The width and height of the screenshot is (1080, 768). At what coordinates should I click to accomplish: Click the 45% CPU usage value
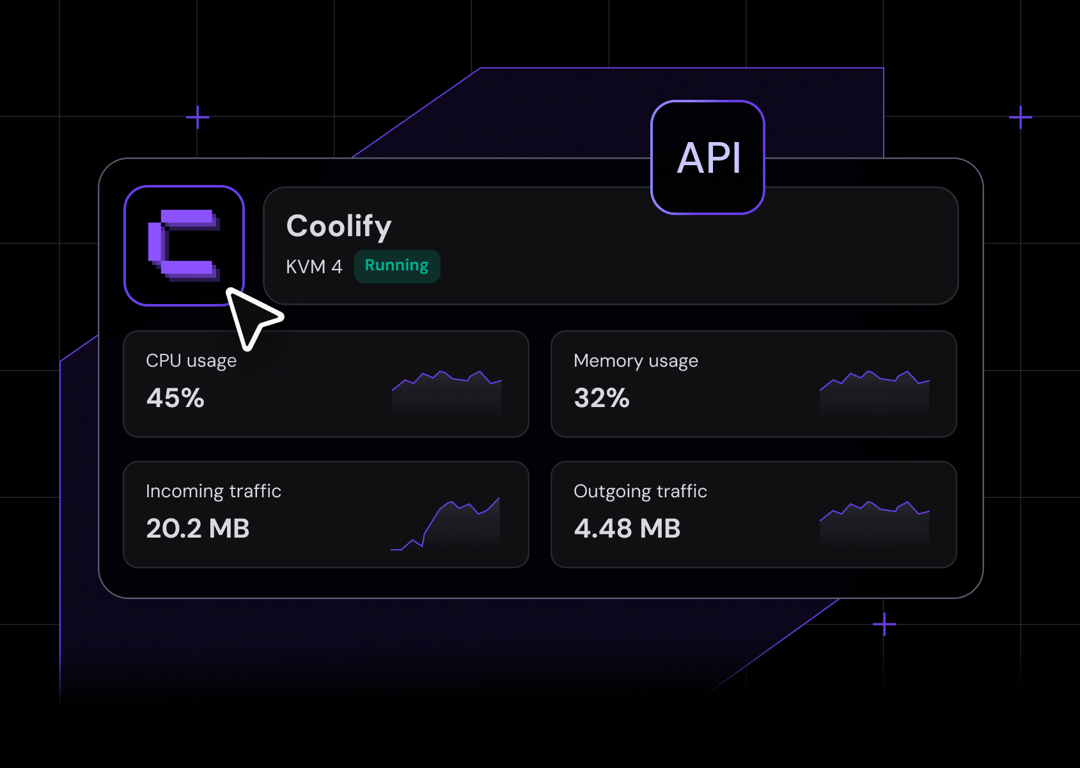coord(174,398)
